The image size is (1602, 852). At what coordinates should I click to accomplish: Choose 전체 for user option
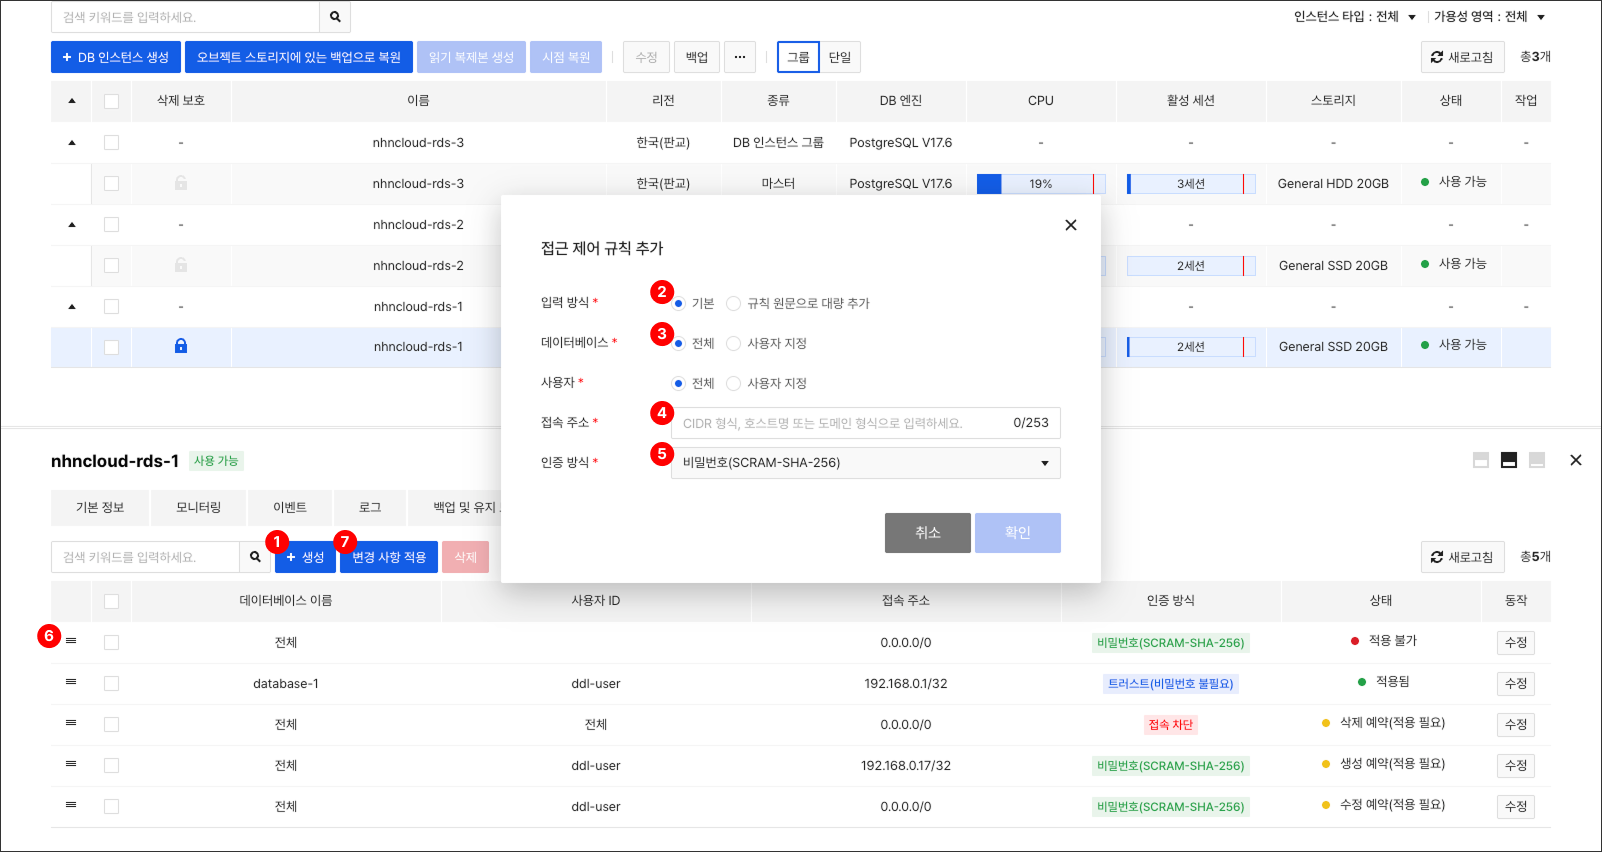pyautogui.click(x=679, y=383)
